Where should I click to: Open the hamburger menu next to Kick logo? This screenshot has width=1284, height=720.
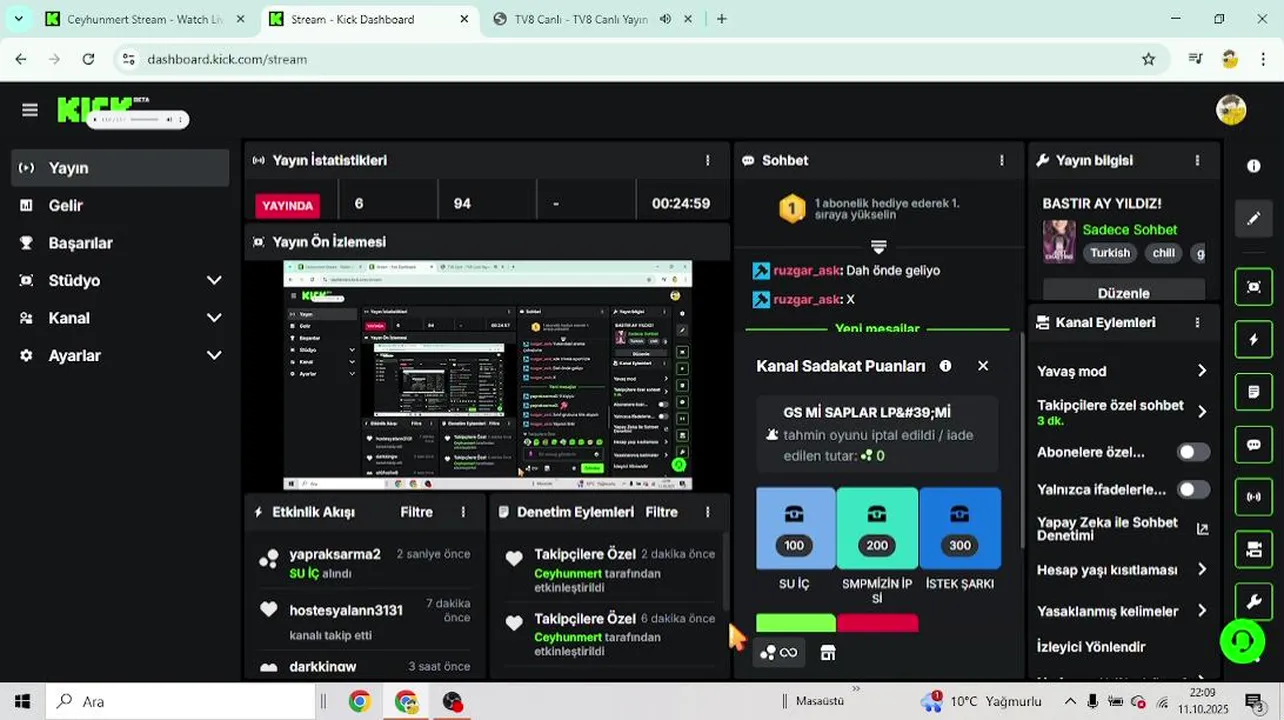click(29, 110)
